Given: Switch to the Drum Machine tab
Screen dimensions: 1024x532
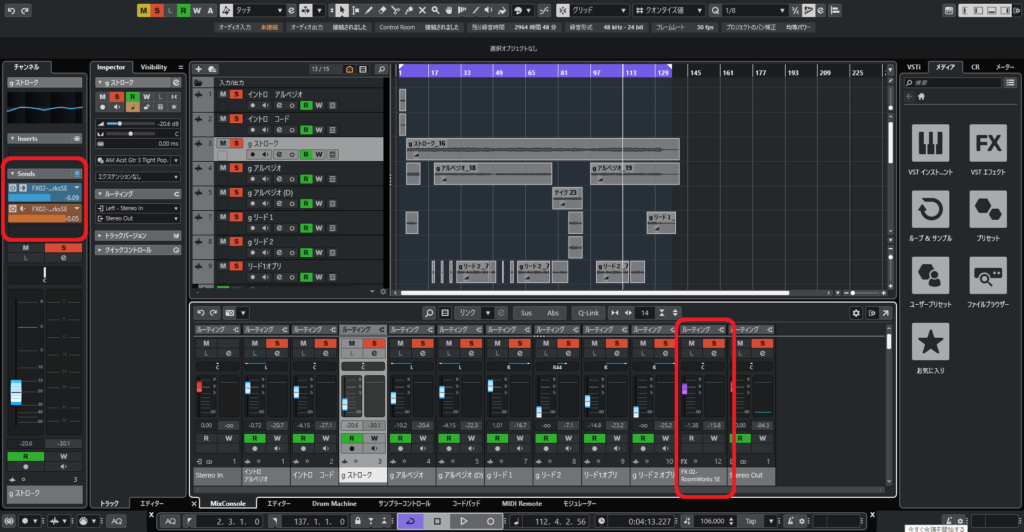Looking at the screenshot, I should pyautogui.click(x=333, y=503).
